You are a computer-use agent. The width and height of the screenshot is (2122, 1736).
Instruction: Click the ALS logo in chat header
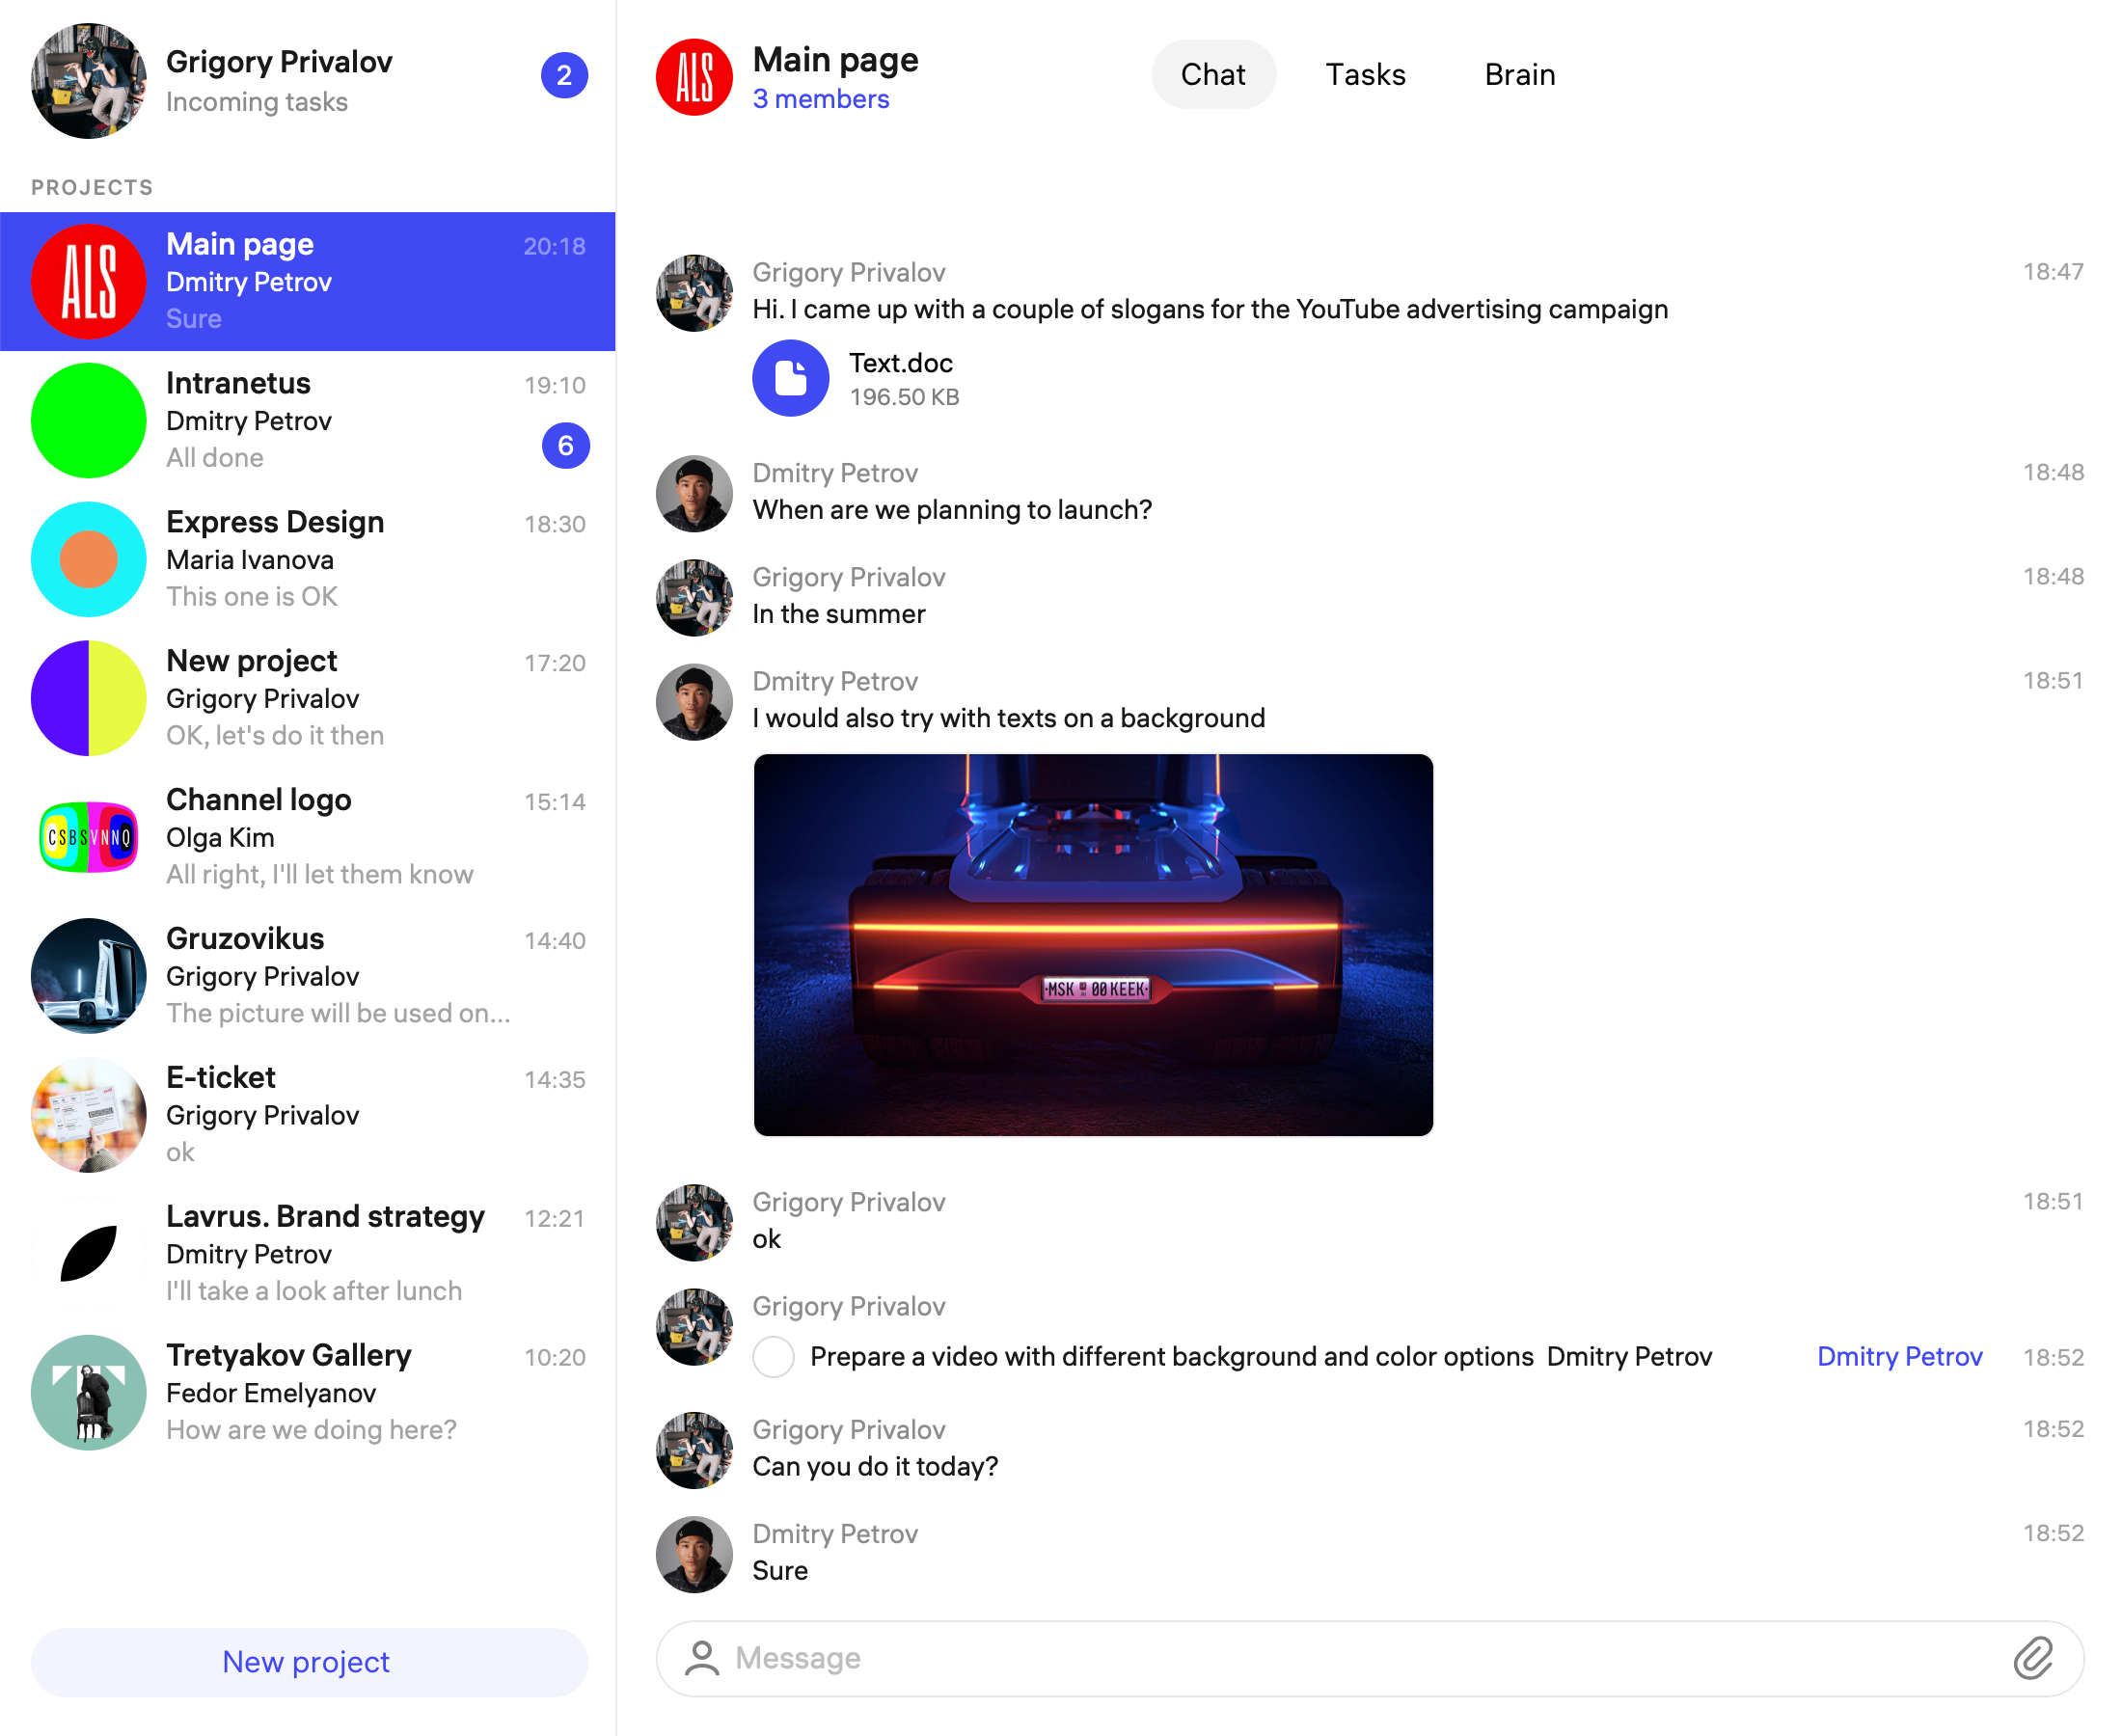click(694, 77)
